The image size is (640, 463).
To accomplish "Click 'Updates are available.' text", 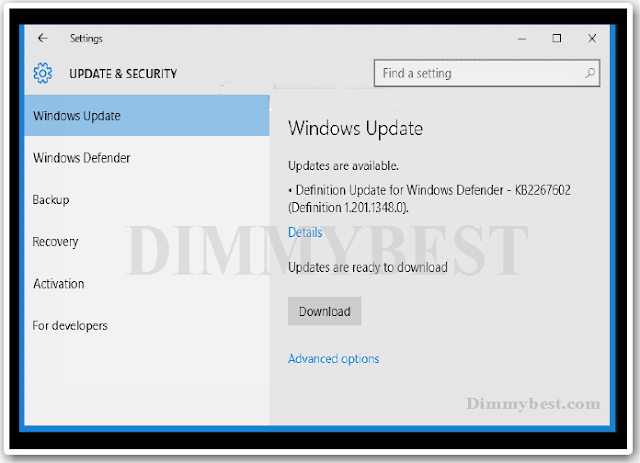I will [x=343, y=166].
